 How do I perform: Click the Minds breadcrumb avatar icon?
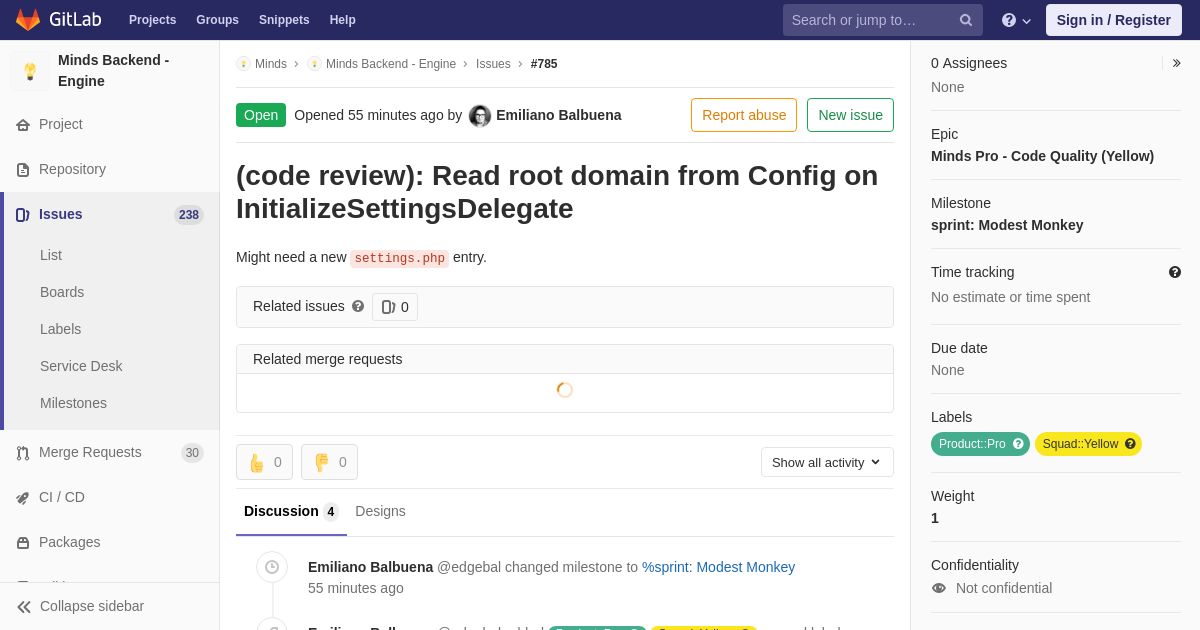(x=243, y=64)
